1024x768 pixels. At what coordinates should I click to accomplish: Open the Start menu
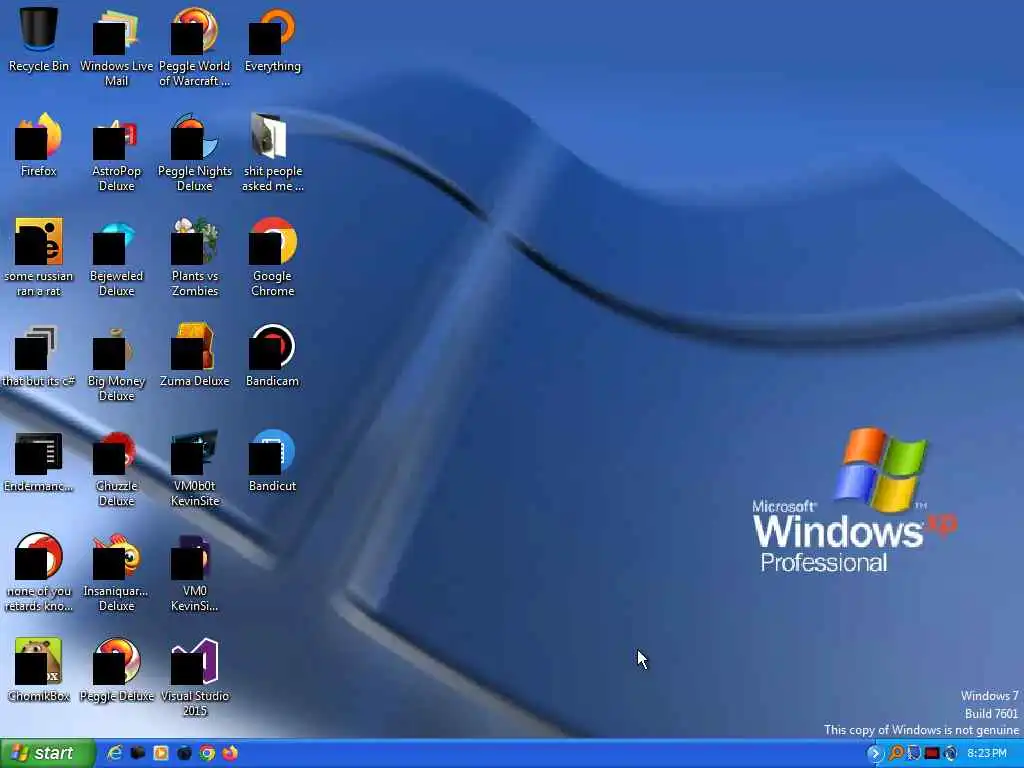click(47, 754)
